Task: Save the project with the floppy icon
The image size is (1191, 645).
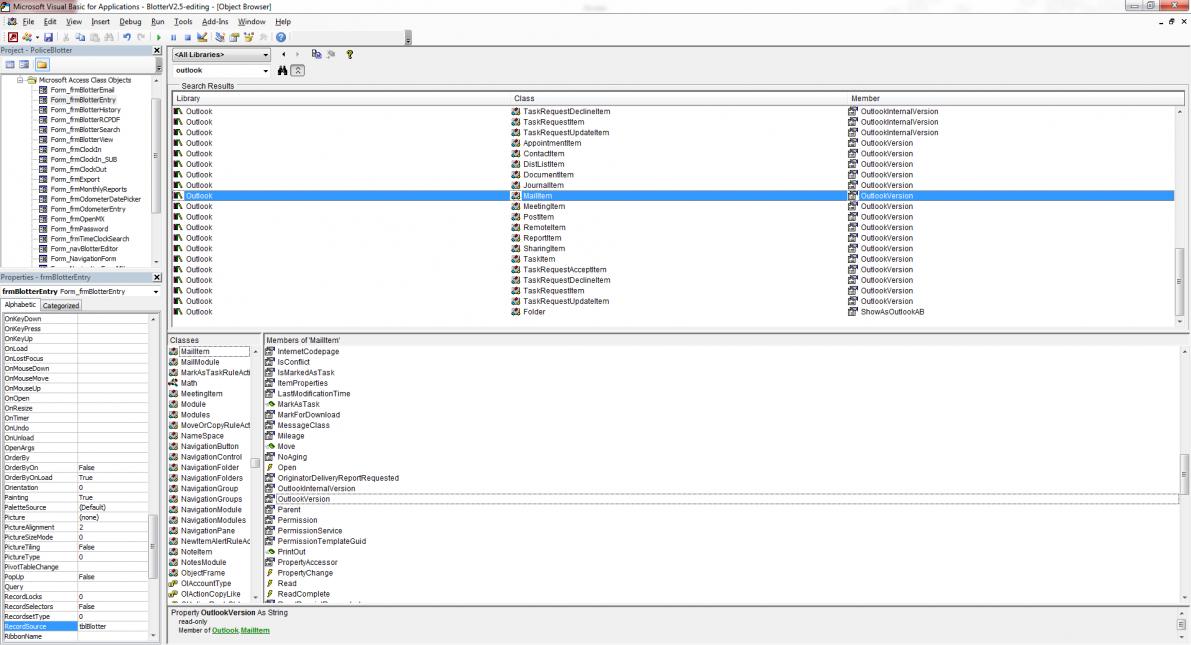Action: (49, 37)
